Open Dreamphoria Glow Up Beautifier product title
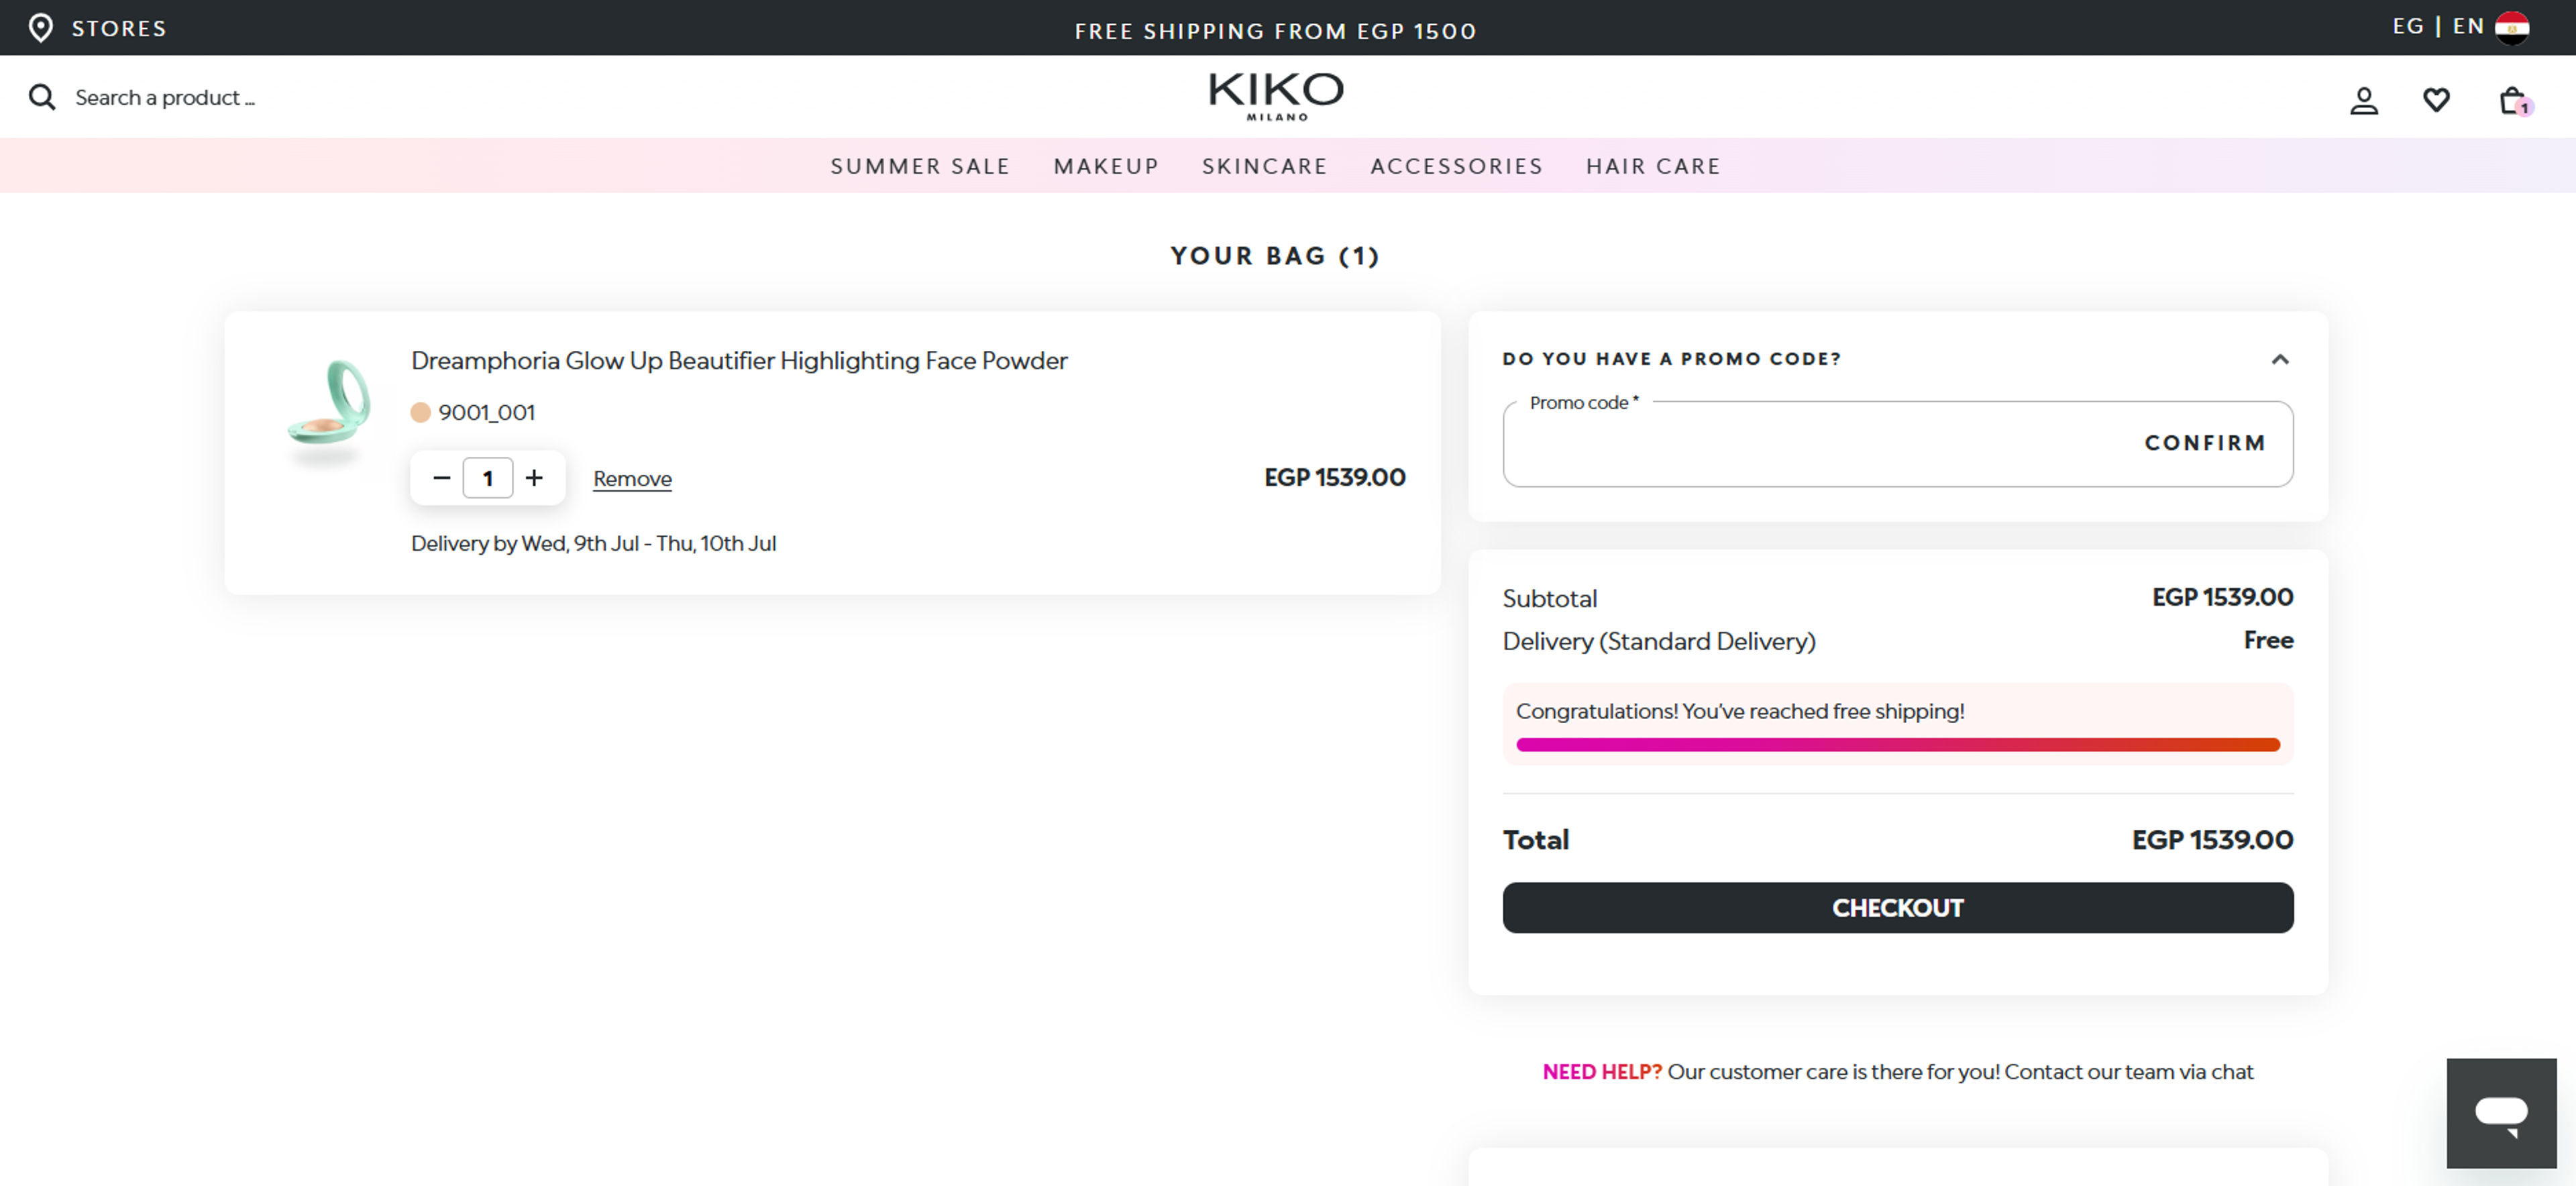This screenshot has height=1186, width=2576. [739, 360]
